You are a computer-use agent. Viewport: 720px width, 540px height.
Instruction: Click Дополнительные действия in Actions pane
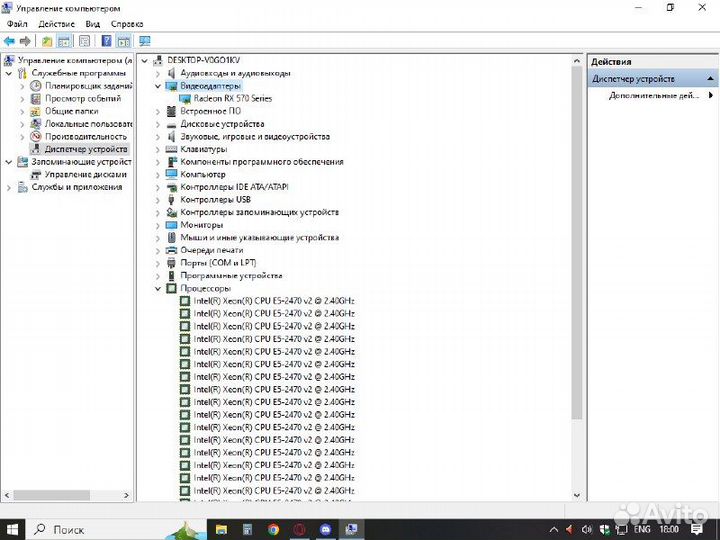[654, 96]
